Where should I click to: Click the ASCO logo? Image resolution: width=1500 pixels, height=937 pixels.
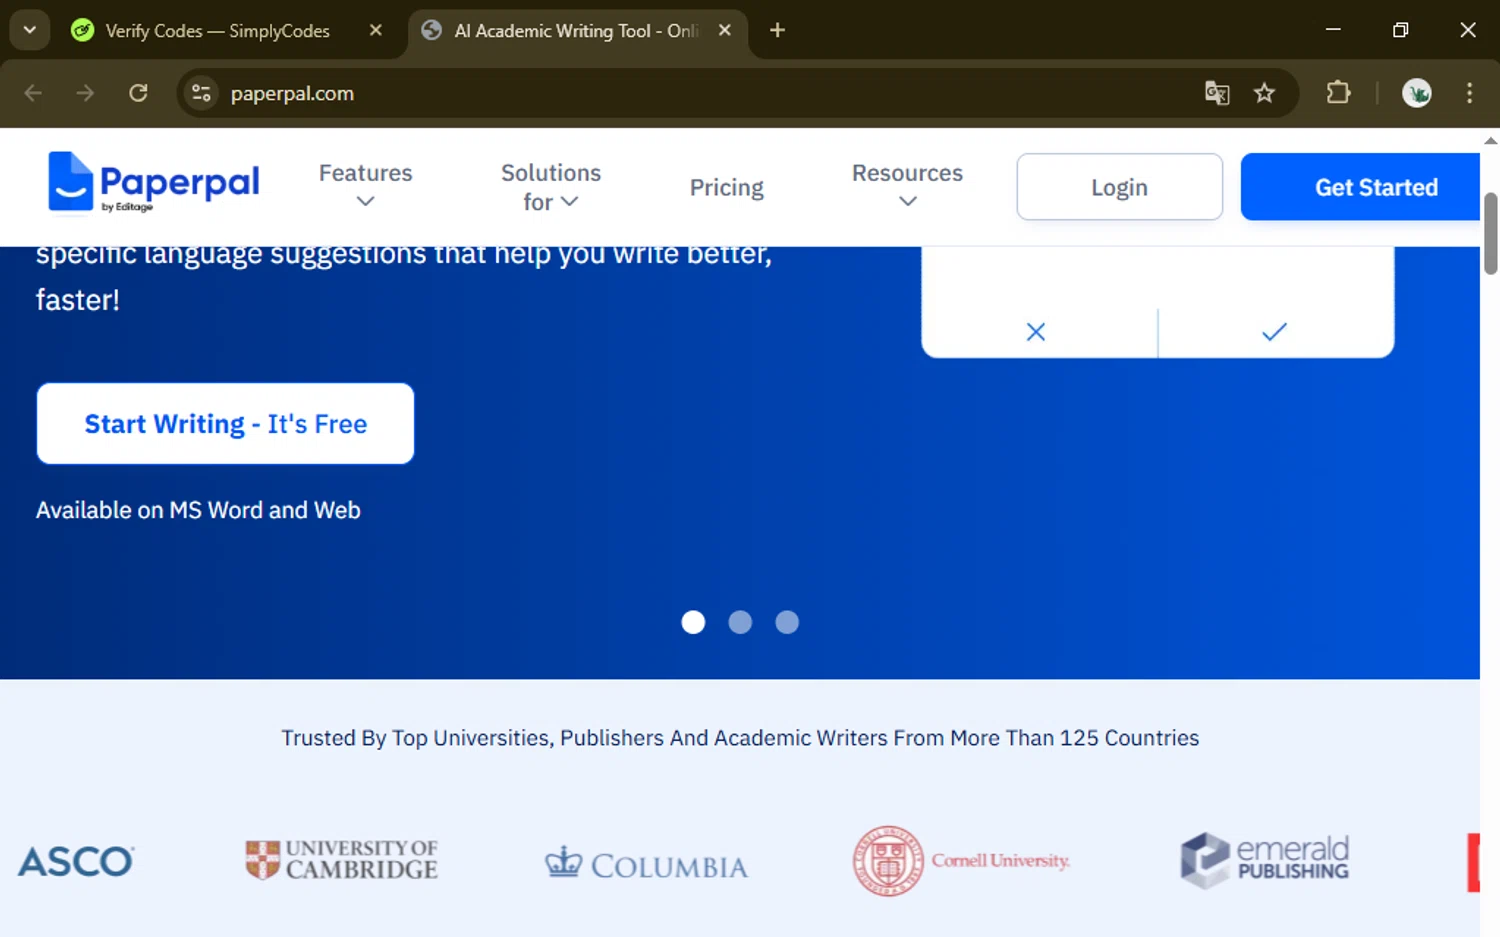point(76,862)
